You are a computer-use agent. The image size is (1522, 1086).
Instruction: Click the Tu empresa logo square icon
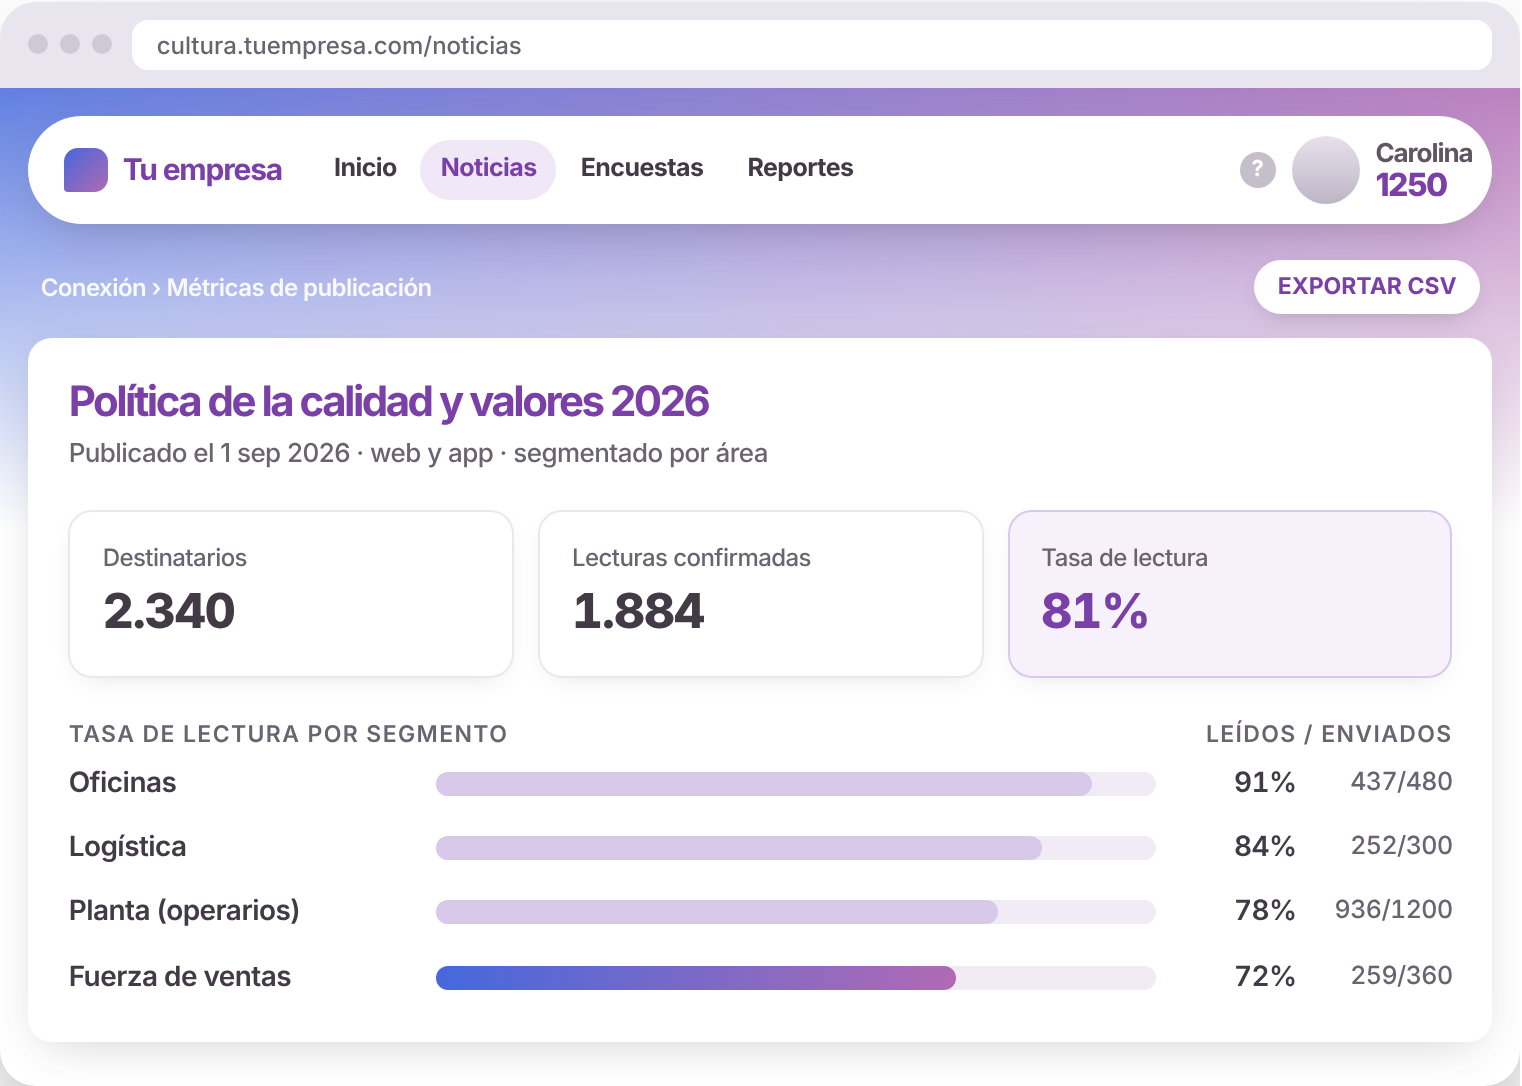point(86,170)
